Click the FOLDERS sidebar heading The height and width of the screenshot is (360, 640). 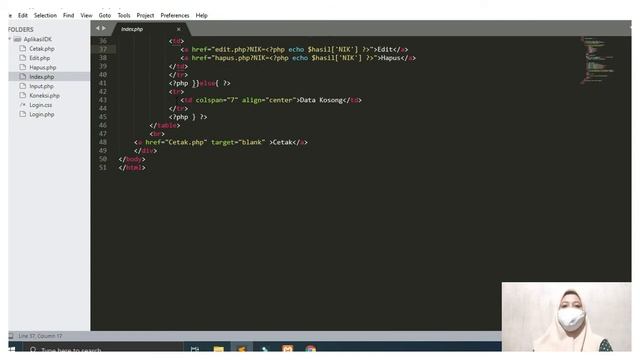21,30
